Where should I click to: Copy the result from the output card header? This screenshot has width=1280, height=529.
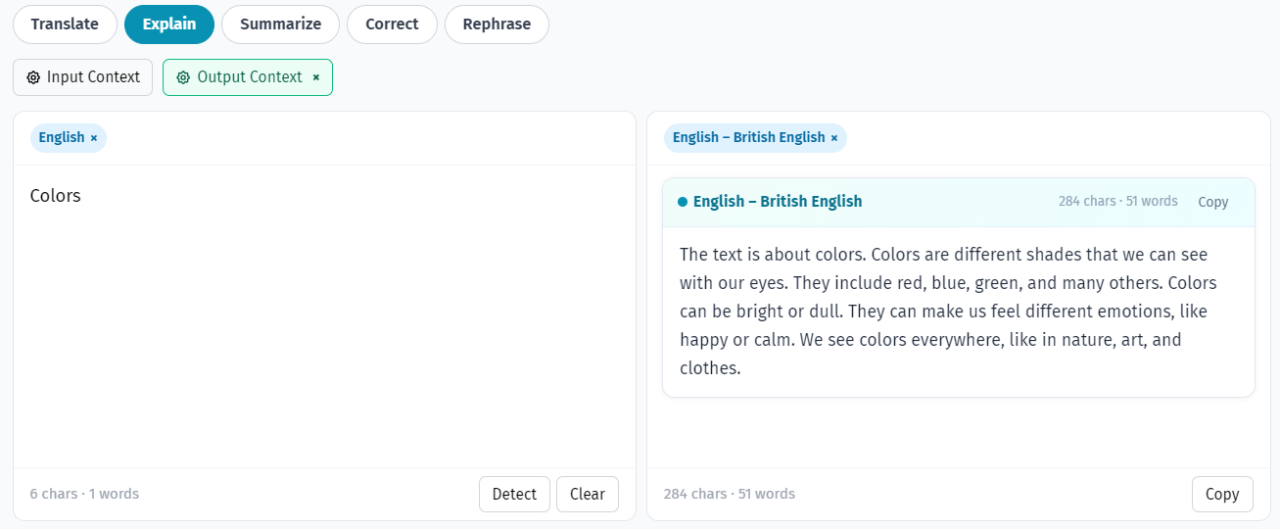tap(1212, 202)
